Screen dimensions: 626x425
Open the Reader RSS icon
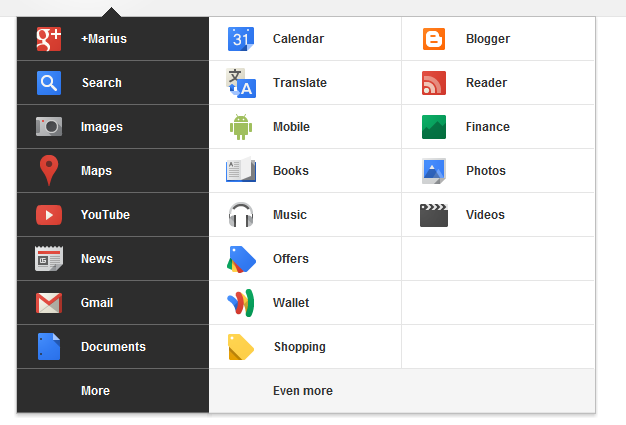[434, 83]
